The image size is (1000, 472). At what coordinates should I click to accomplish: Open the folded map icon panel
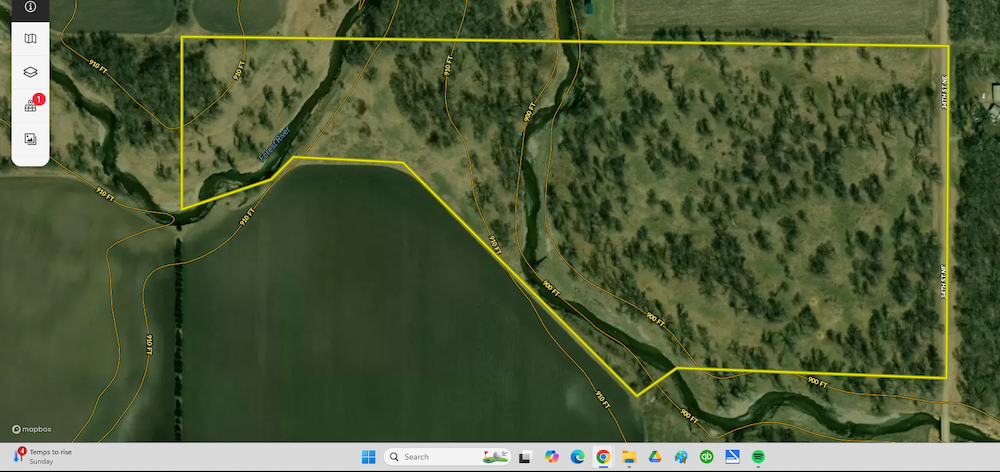[x=30, y=39]
